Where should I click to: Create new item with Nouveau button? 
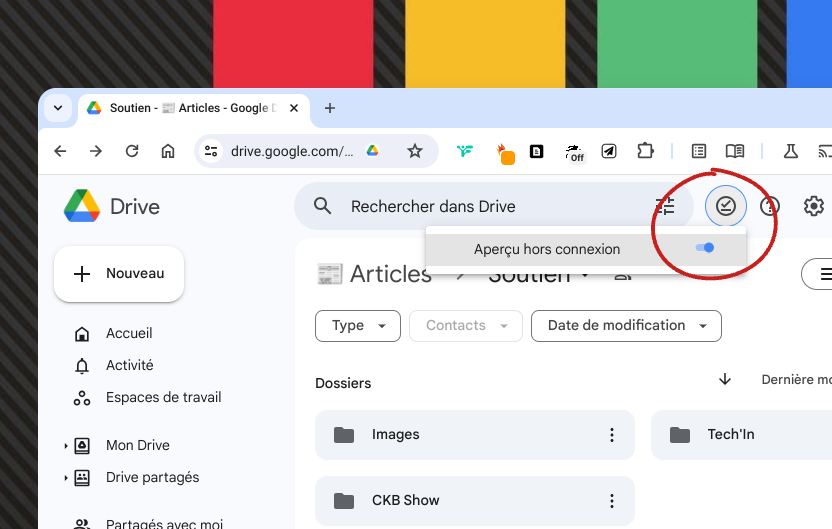tap(119, 274)
